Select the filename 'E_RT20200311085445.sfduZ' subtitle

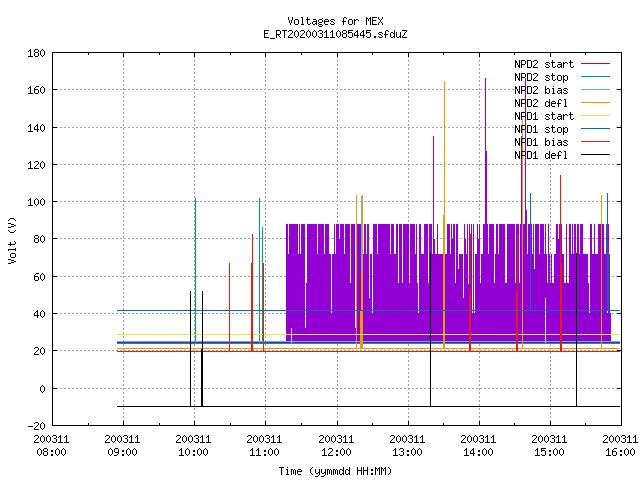pyautogui.click(x=335, y=34)
